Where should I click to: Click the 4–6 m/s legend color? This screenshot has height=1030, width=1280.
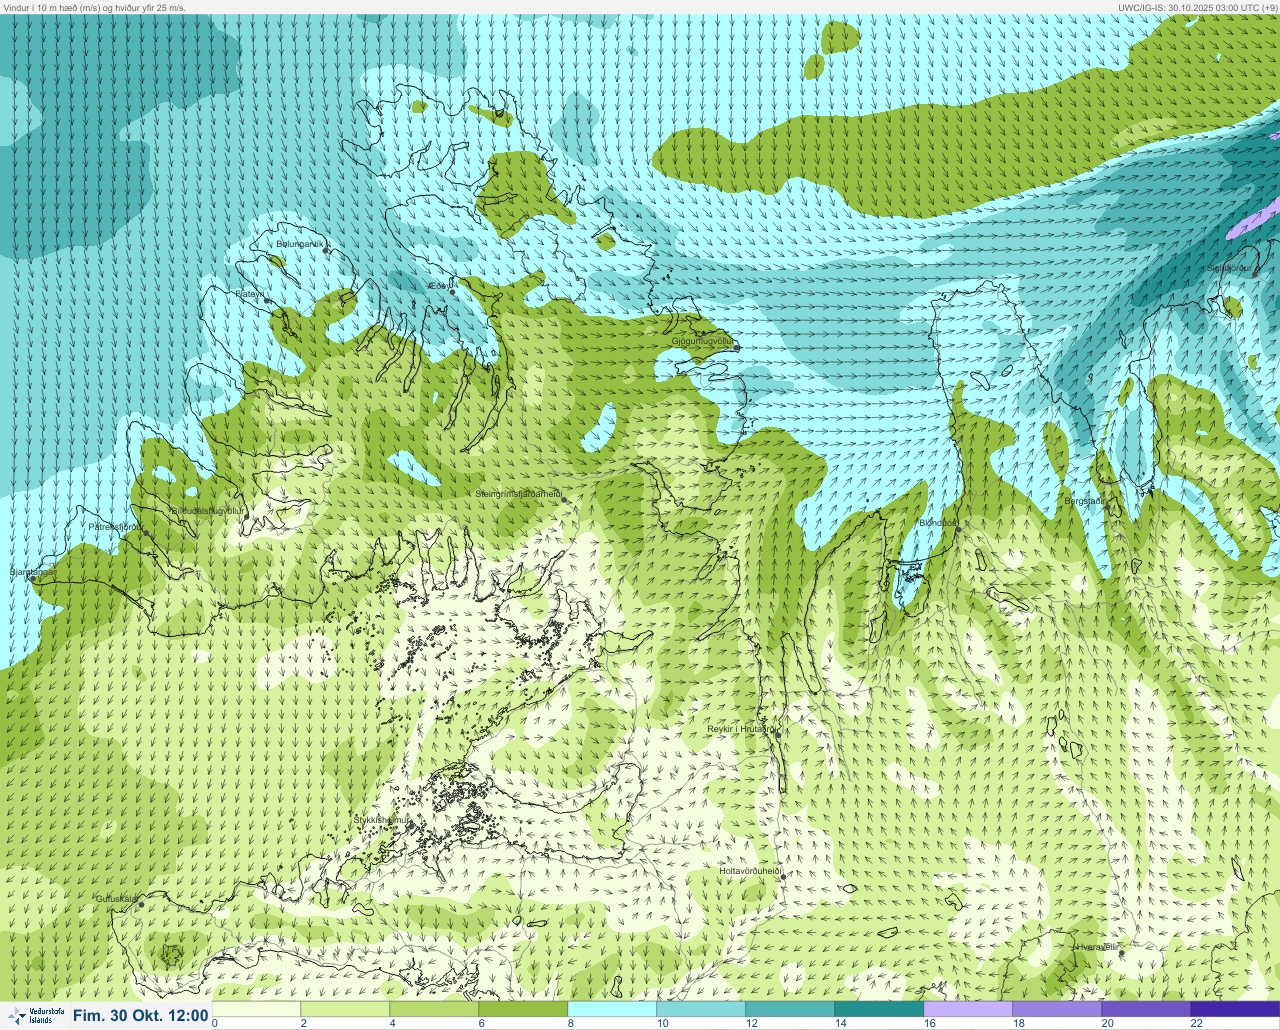(x=435, y=1009)
